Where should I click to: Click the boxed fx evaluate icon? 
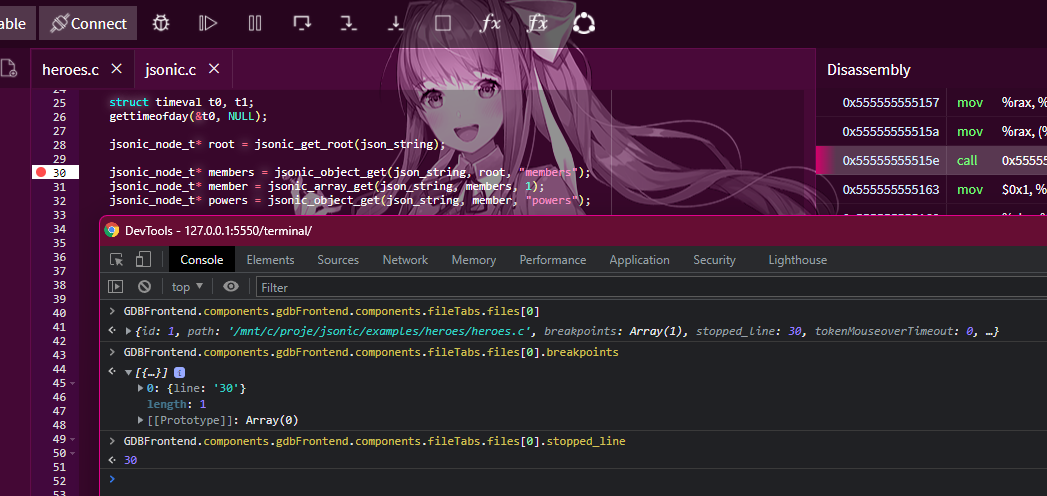pyautogui.click(x=538, y=23)
